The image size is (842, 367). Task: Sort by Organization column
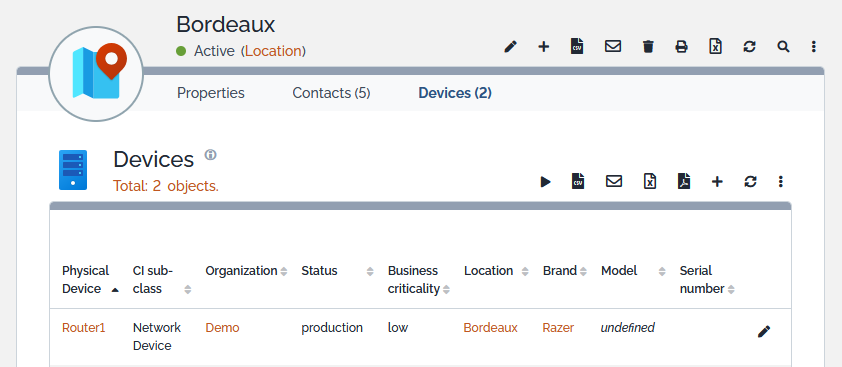pyautogui.click(x=246, y=271)
